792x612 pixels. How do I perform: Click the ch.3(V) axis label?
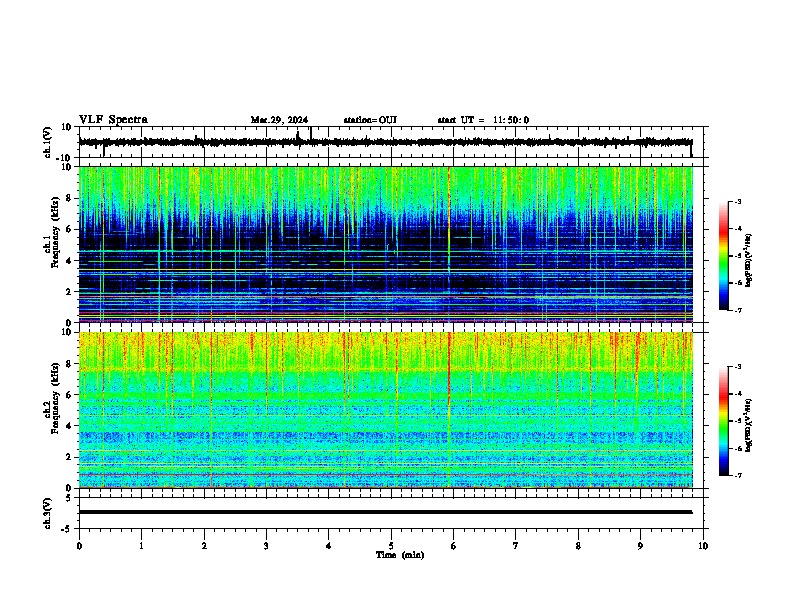(x=48, y=513)
